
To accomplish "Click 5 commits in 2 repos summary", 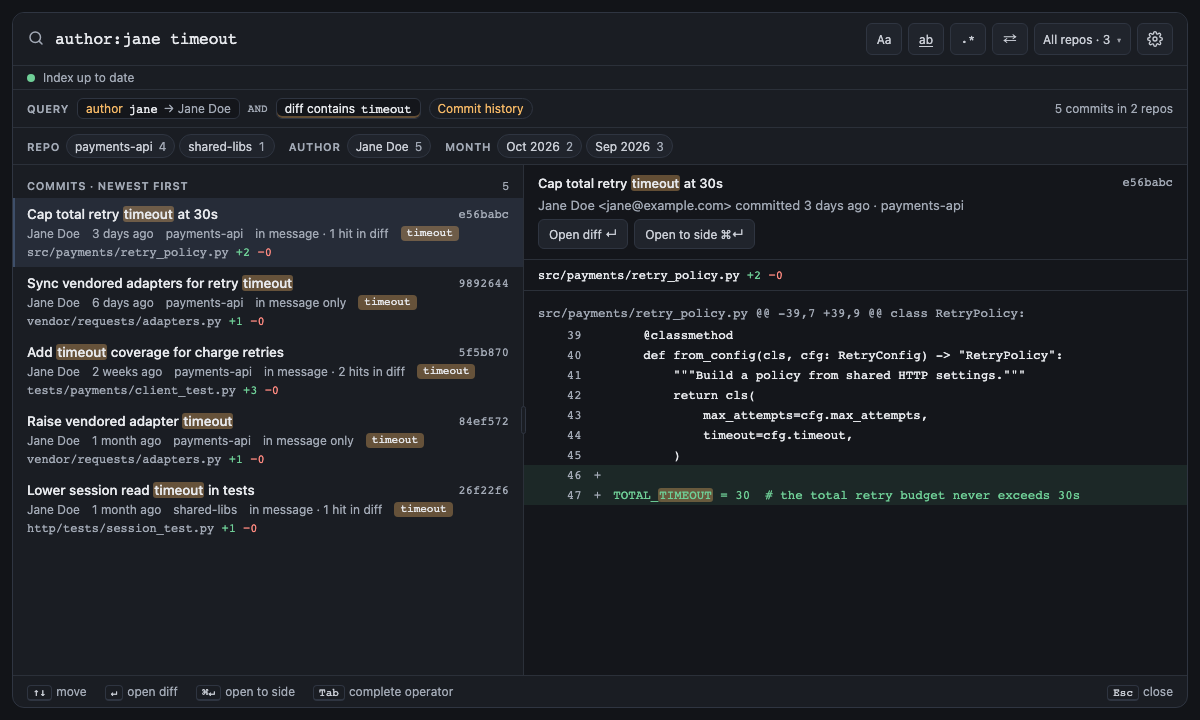I will (1114, 109).
